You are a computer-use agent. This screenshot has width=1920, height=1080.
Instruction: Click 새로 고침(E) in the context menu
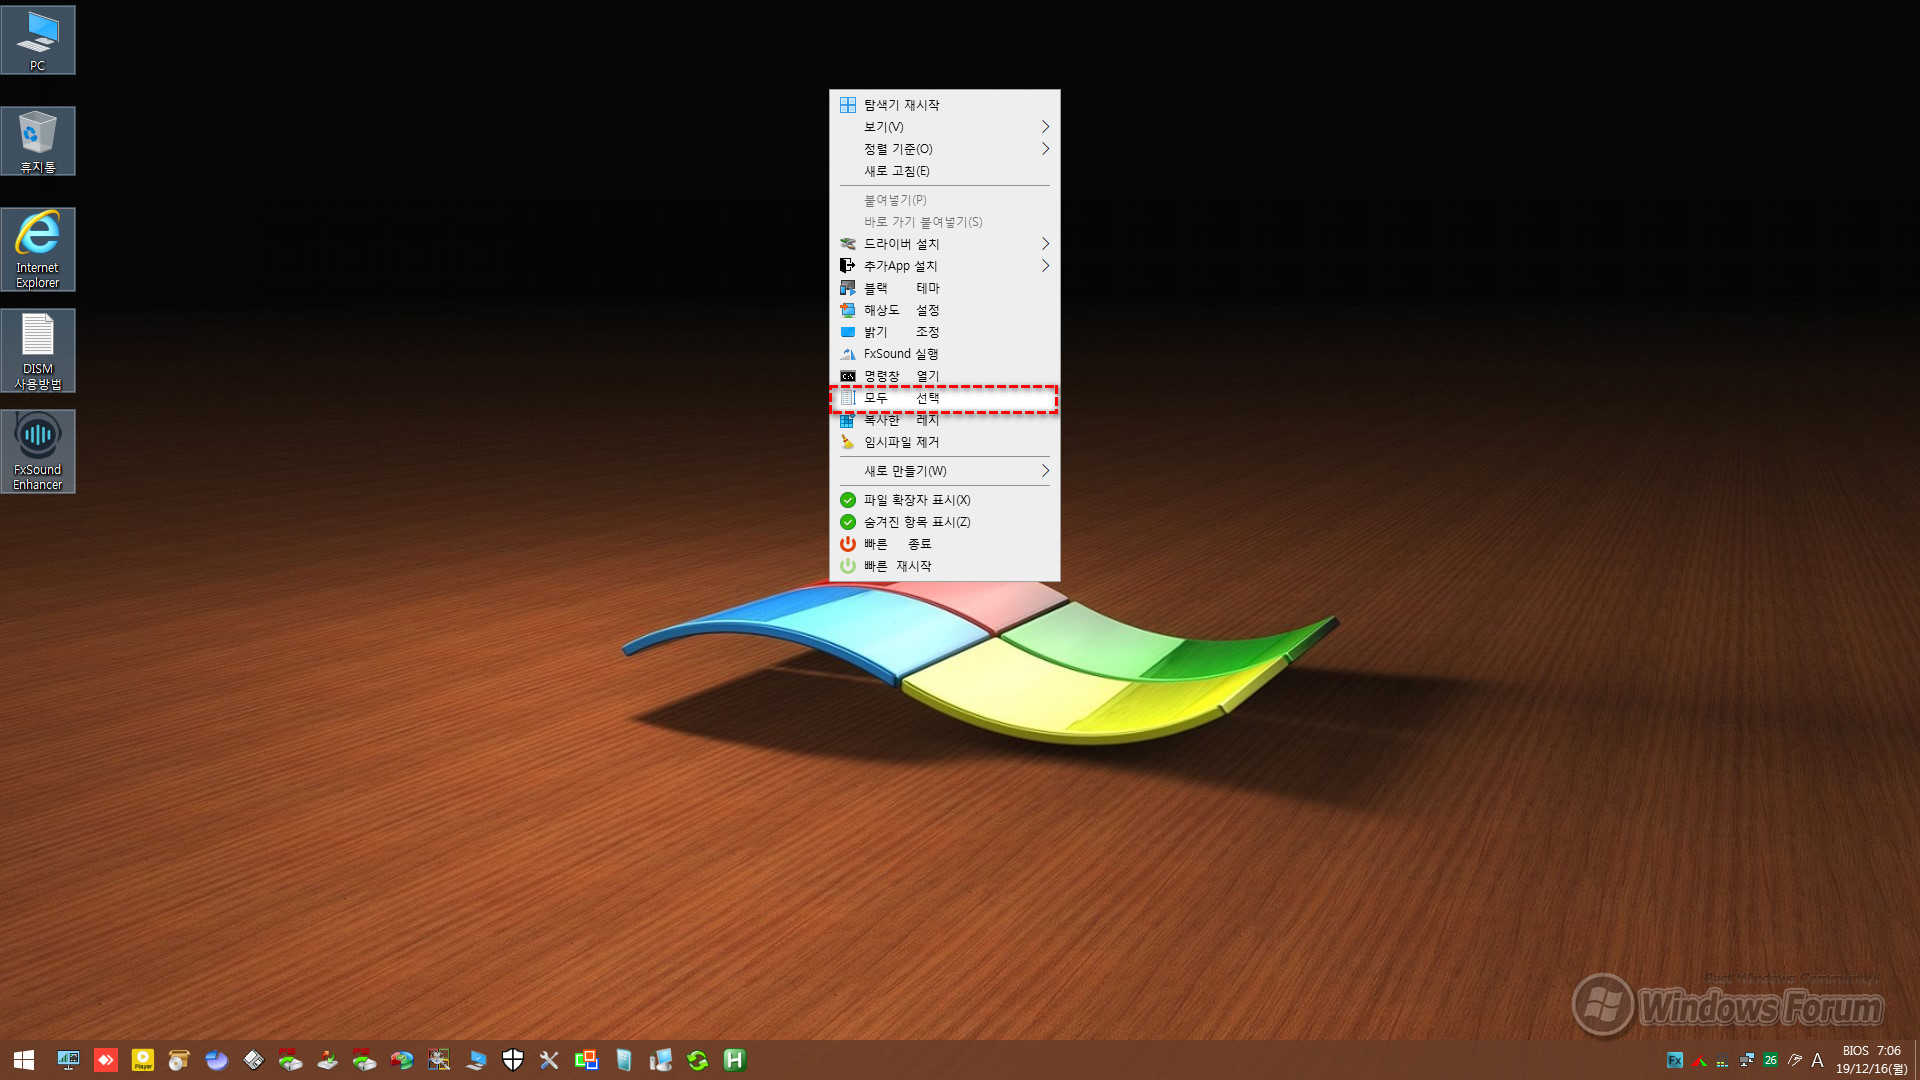tap(944, 171)
